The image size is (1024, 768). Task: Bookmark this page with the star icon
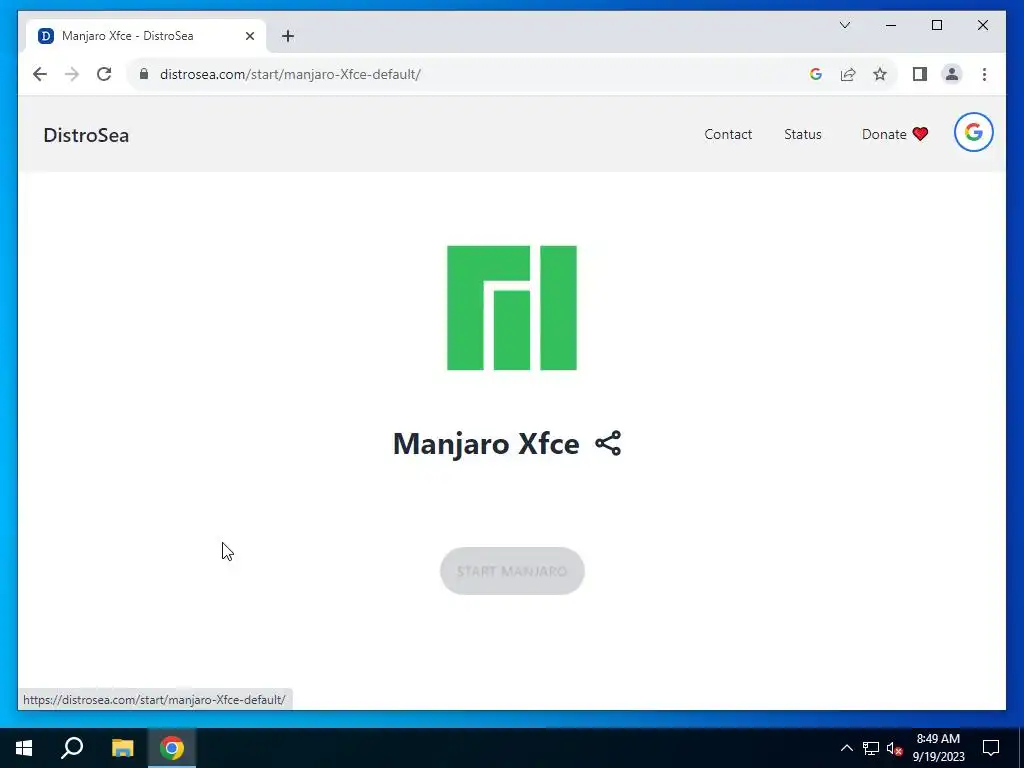pos(880,74)
